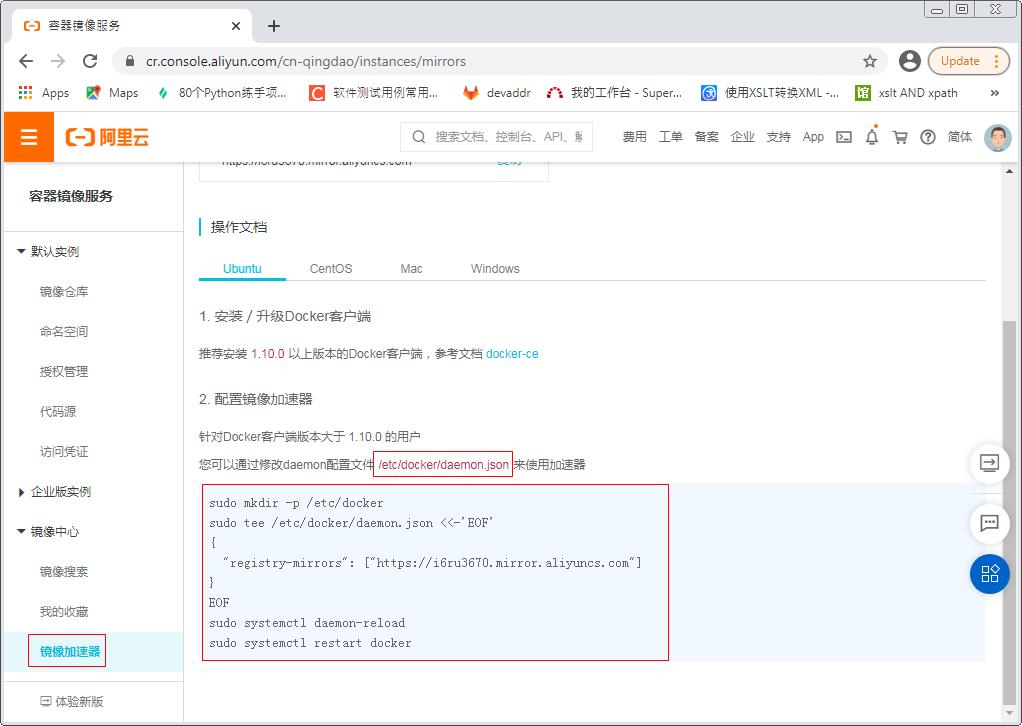The height and width of the screenshot is (726, 1022).
Task: Open 命名空间 in sidebar
Action: click(64, 331)
